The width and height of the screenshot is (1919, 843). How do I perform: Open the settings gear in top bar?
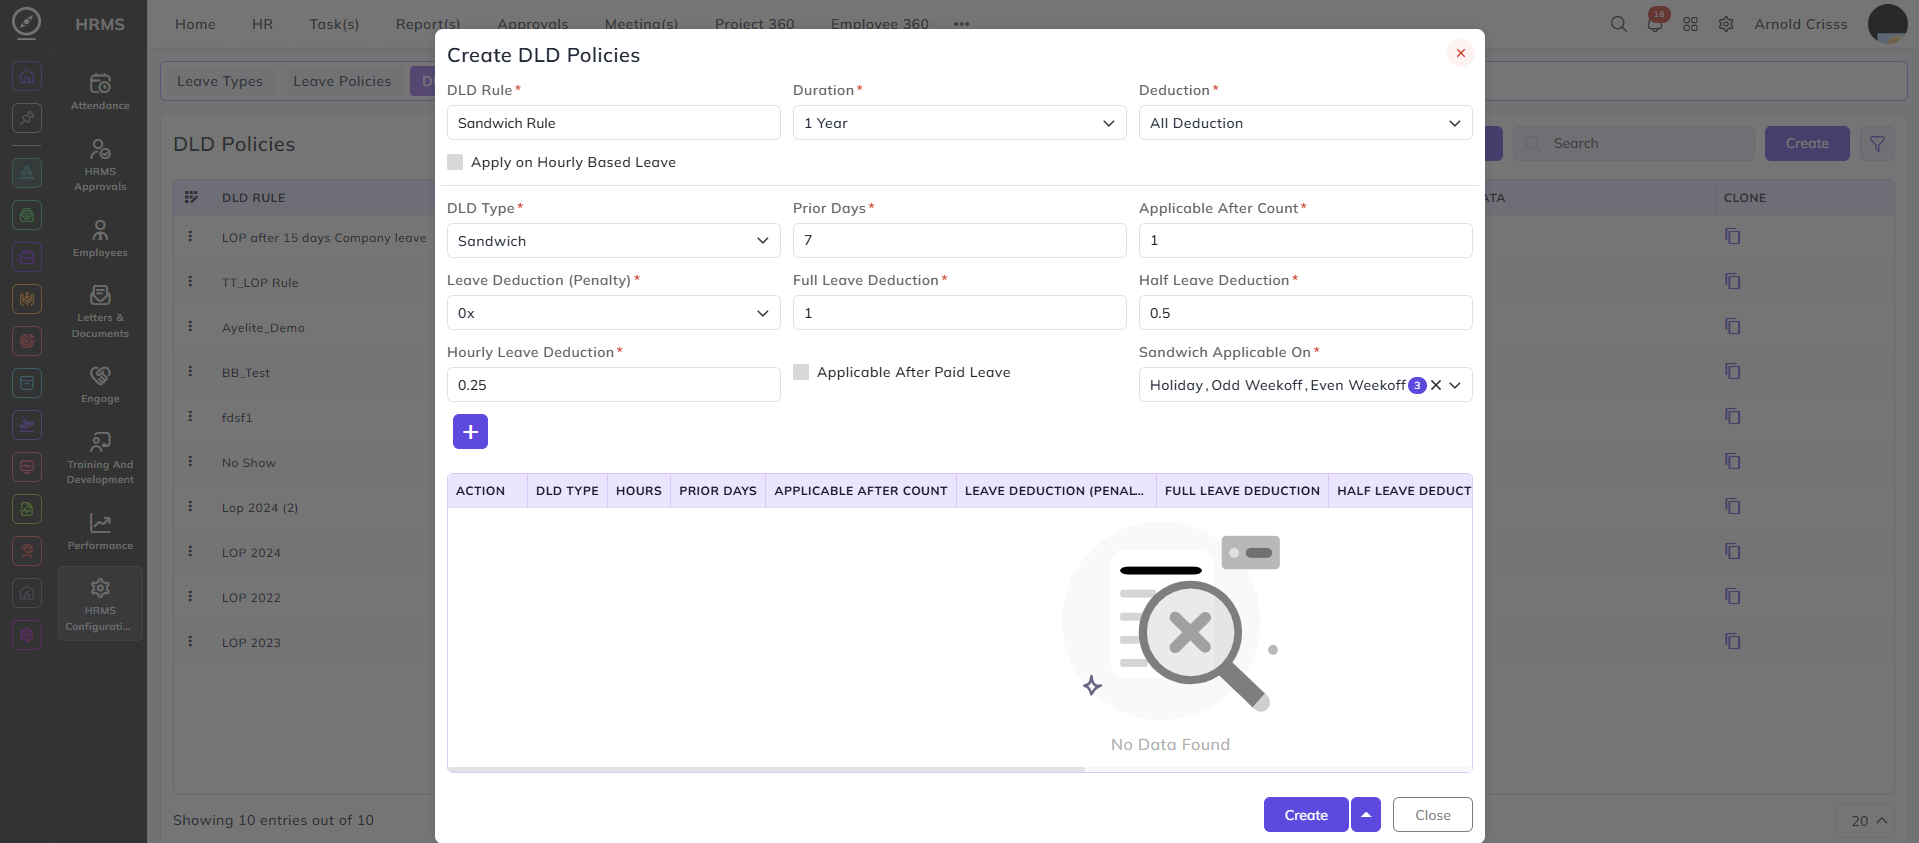click(x=1726, y=24)
